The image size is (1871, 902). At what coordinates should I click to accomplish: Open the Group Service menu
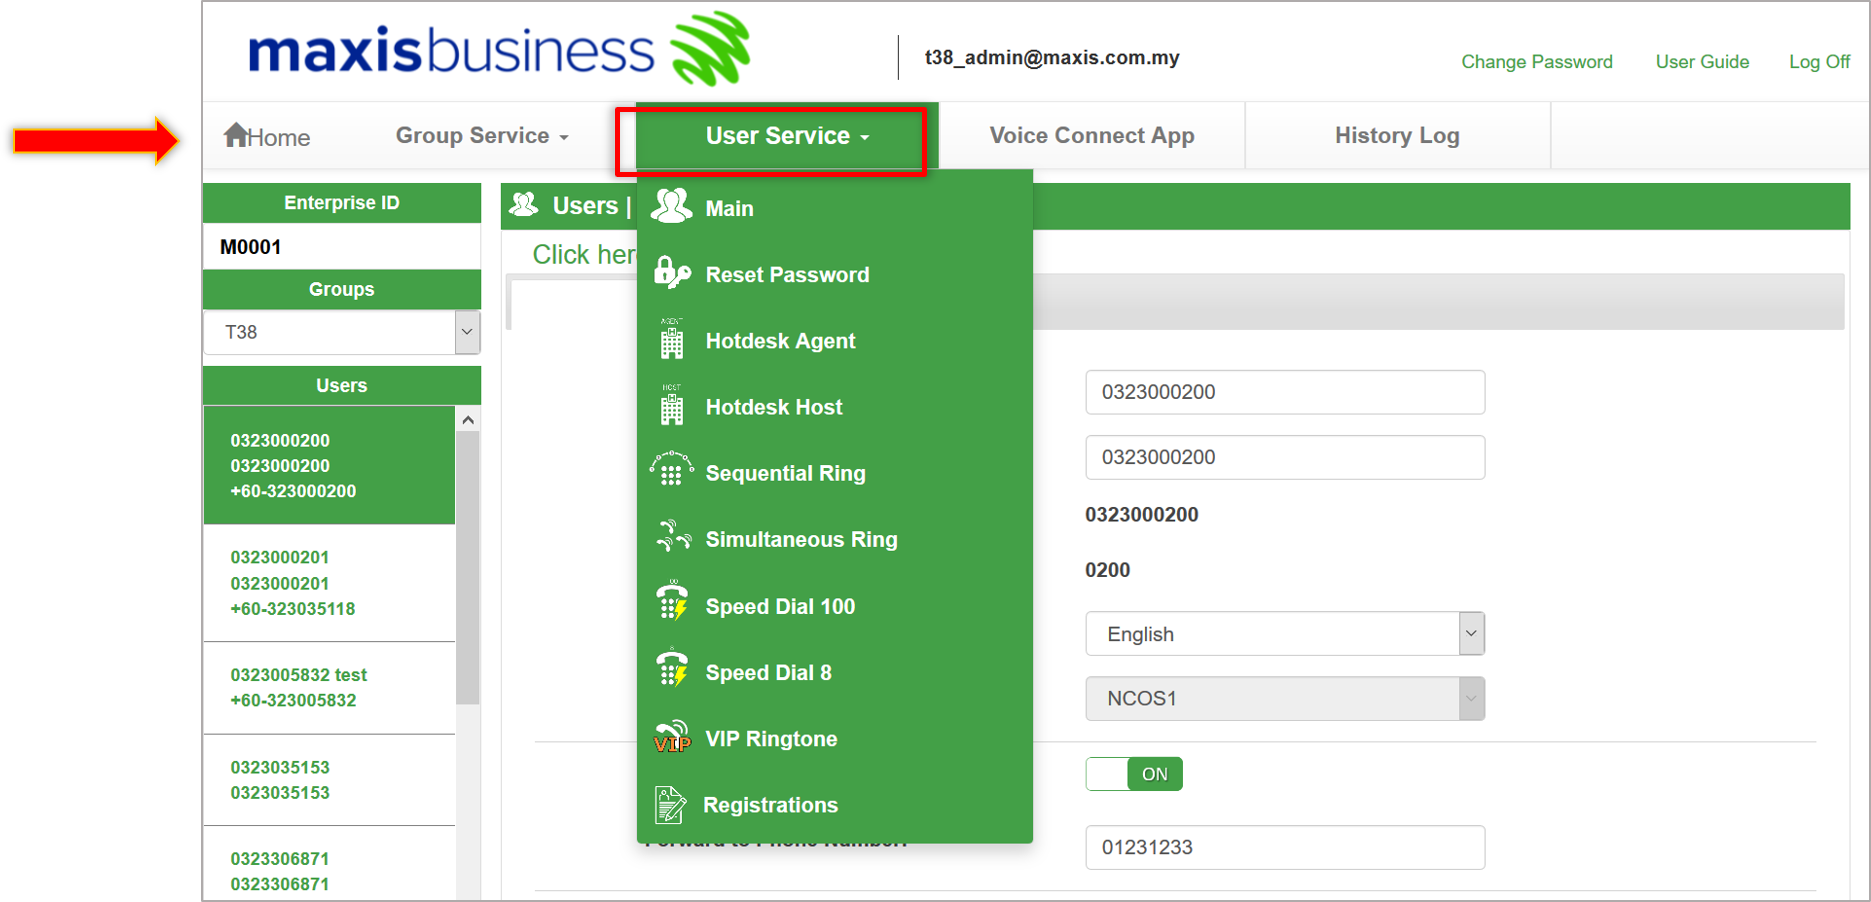coord(482,136)
